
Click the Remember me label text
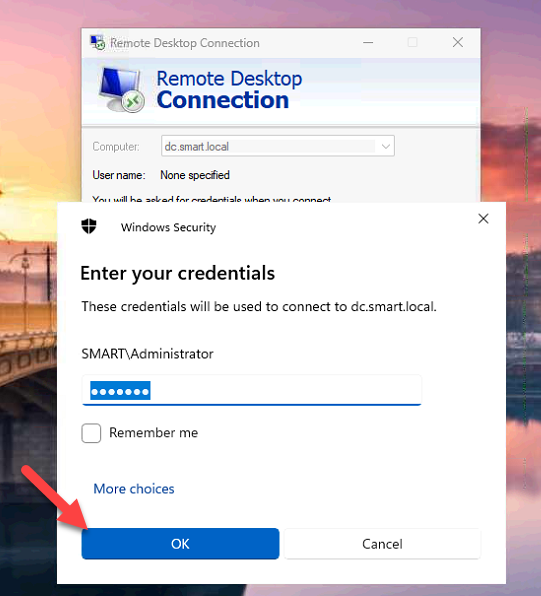coord(154,433)
